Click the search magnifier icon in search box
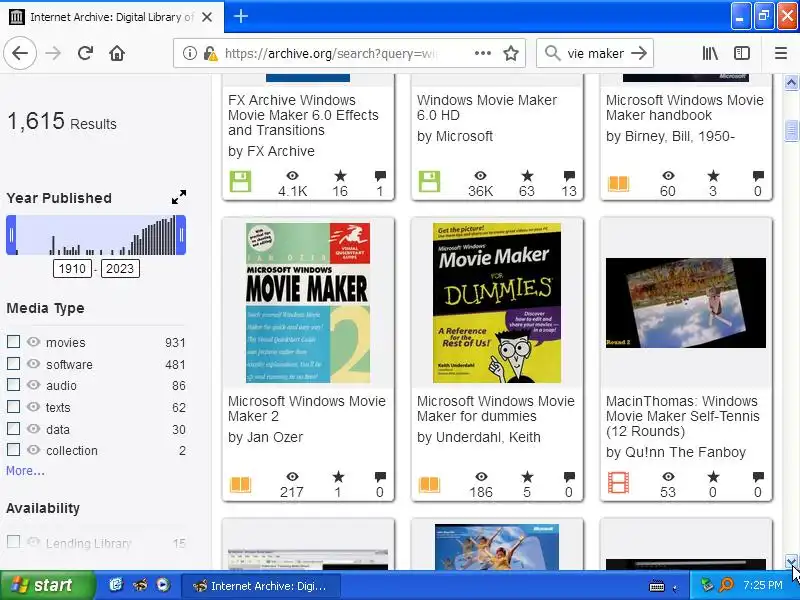The width and height of the screenshot is (800, 600). click(x=553, y=53)
